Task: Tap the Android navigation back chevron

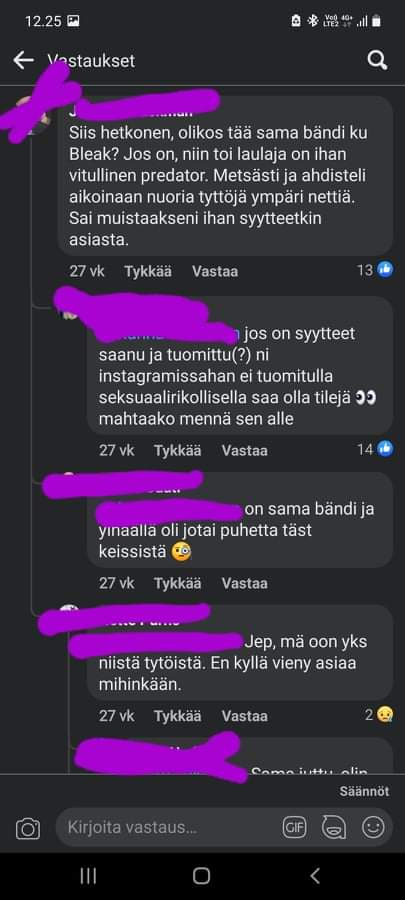Action: pos(314,875)
